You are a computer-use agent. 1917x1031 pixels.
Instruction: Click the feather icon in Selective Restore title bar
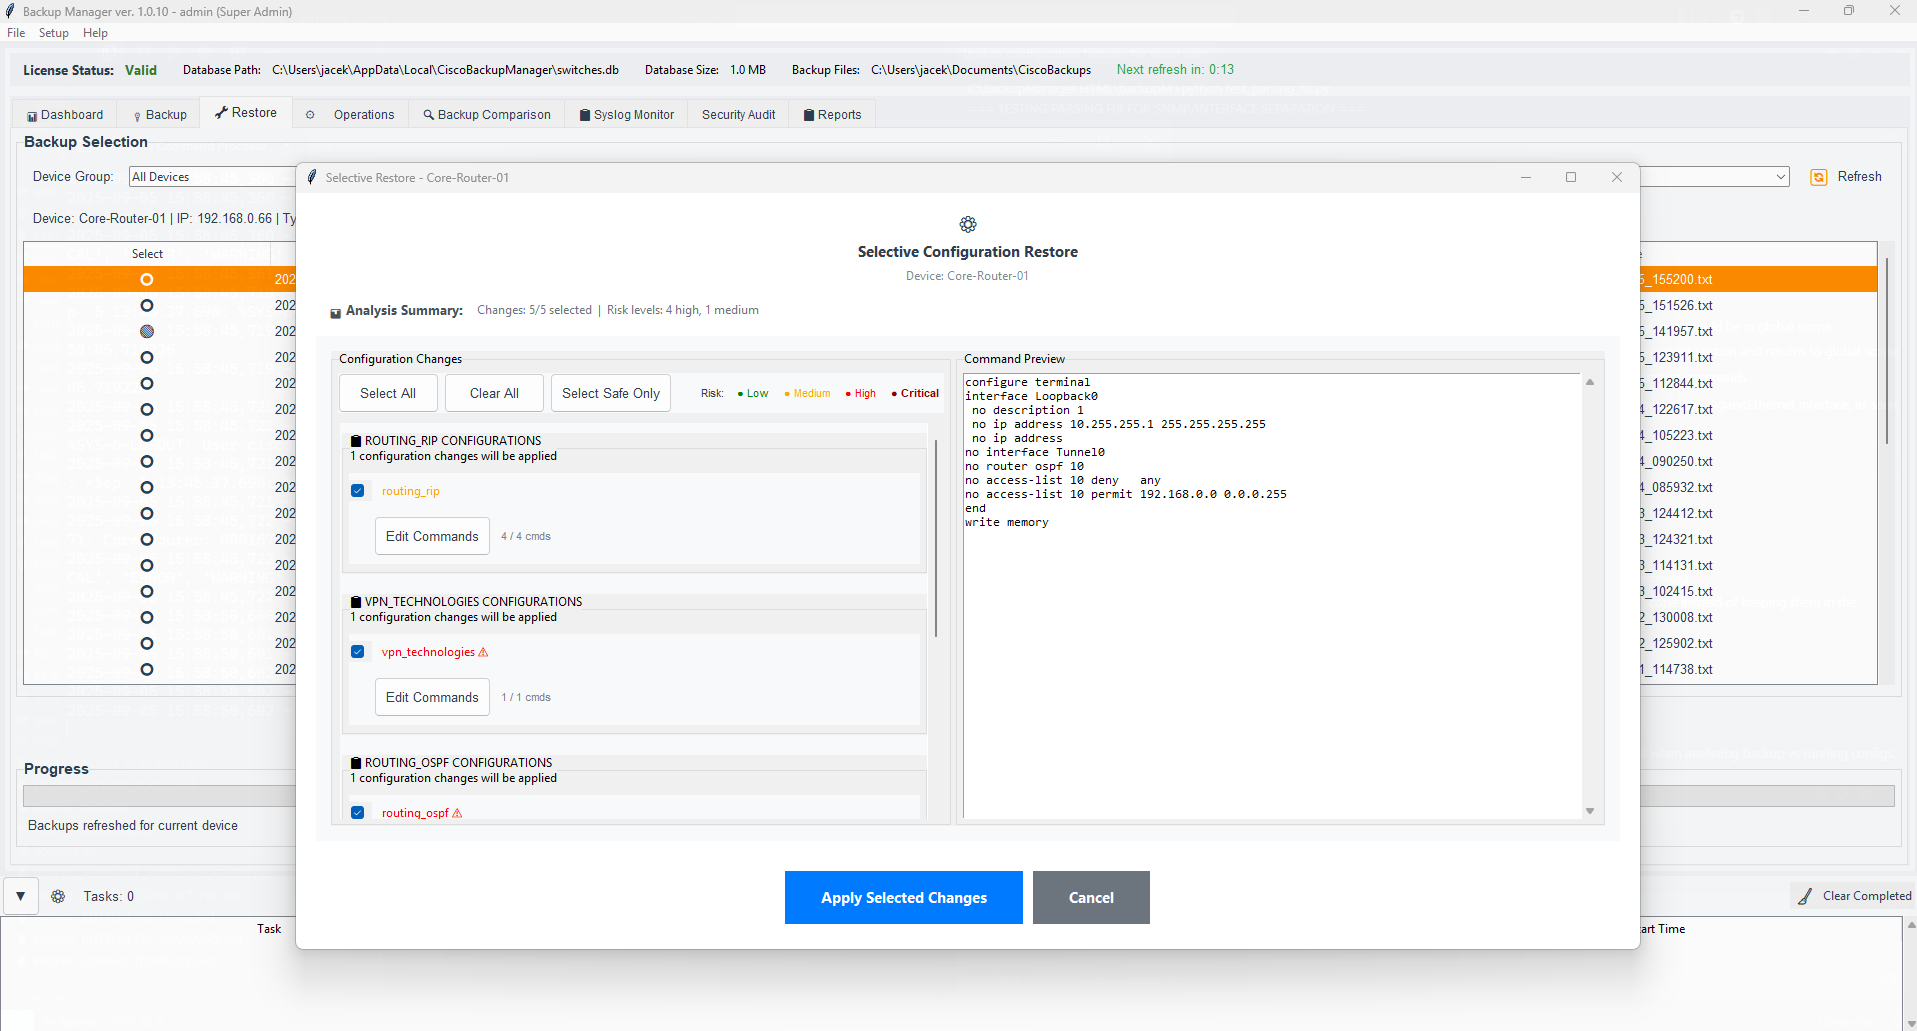312,177
